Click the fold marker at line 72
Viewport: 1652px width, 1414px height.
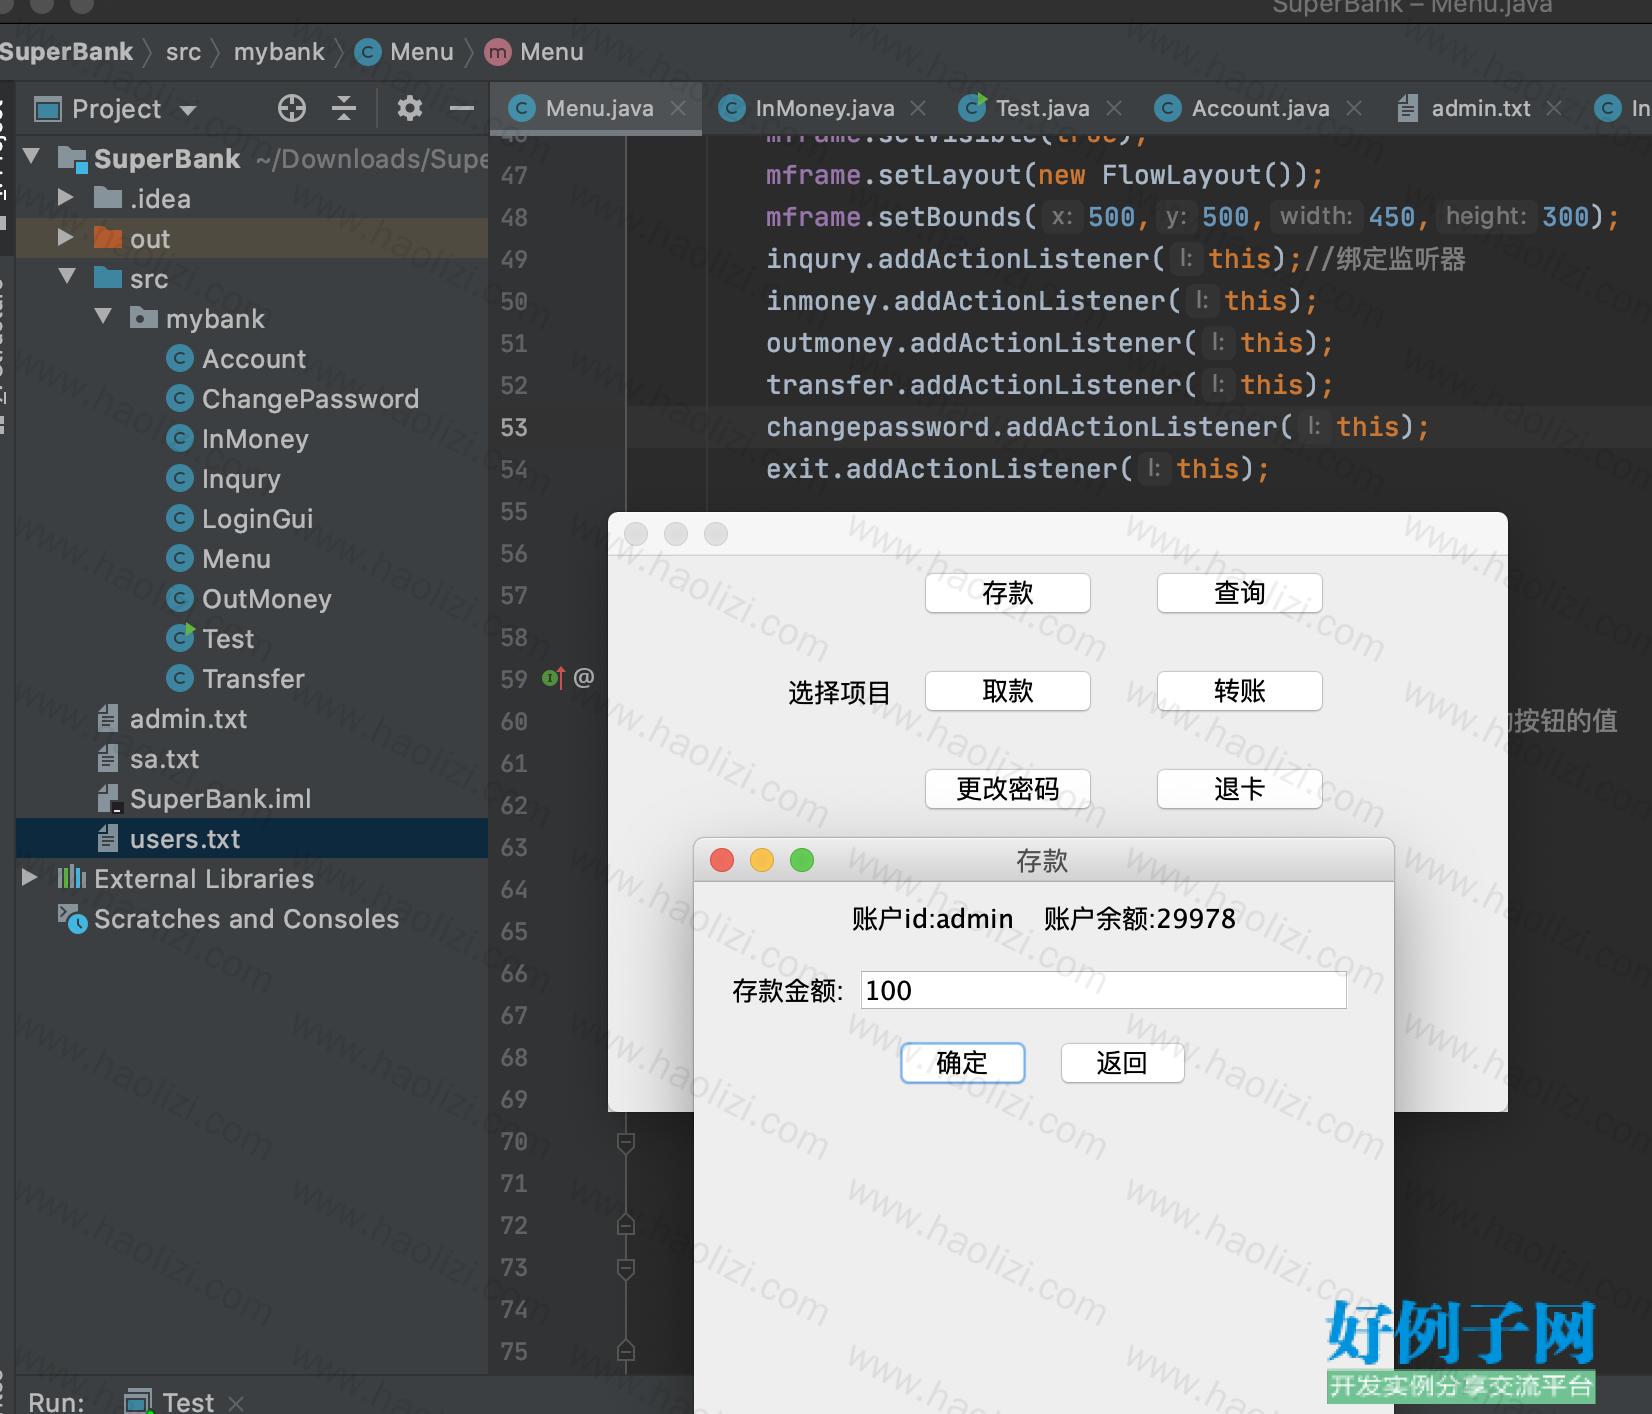click(x=626, y=1225)
